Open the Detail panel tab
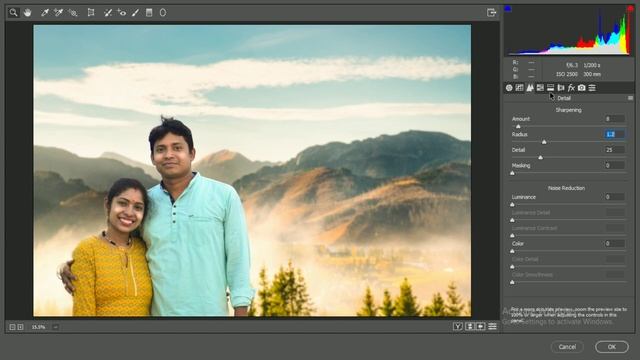Screen dimensions: 640x360 point(530,88)
